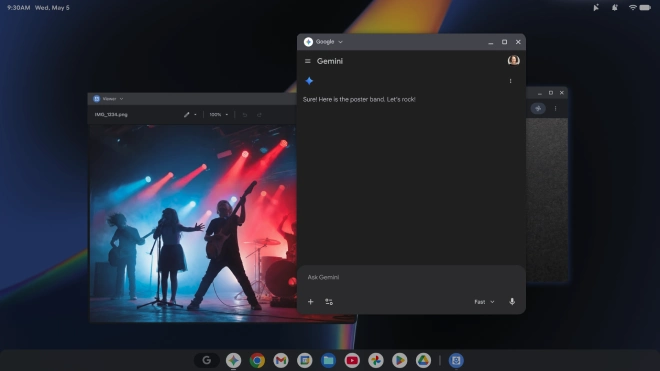Open Google Photos from the shelf

click(x=375, y=360)
